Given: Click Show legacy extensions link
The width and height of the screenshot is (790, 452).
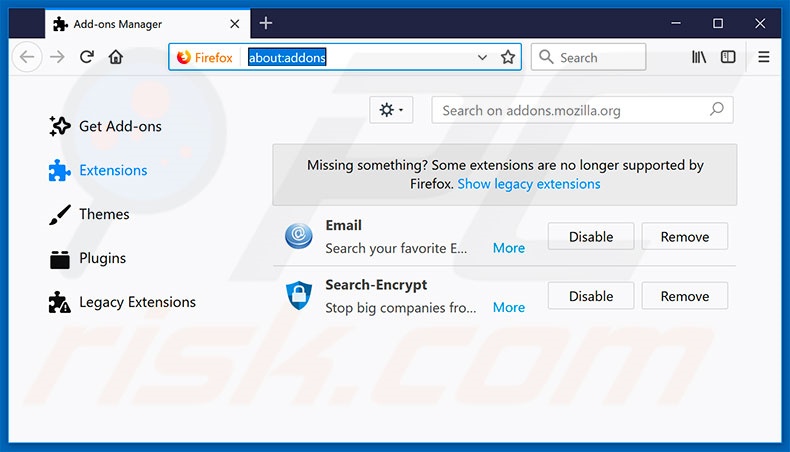Looking at the screenshot, I should coord(529,184).
